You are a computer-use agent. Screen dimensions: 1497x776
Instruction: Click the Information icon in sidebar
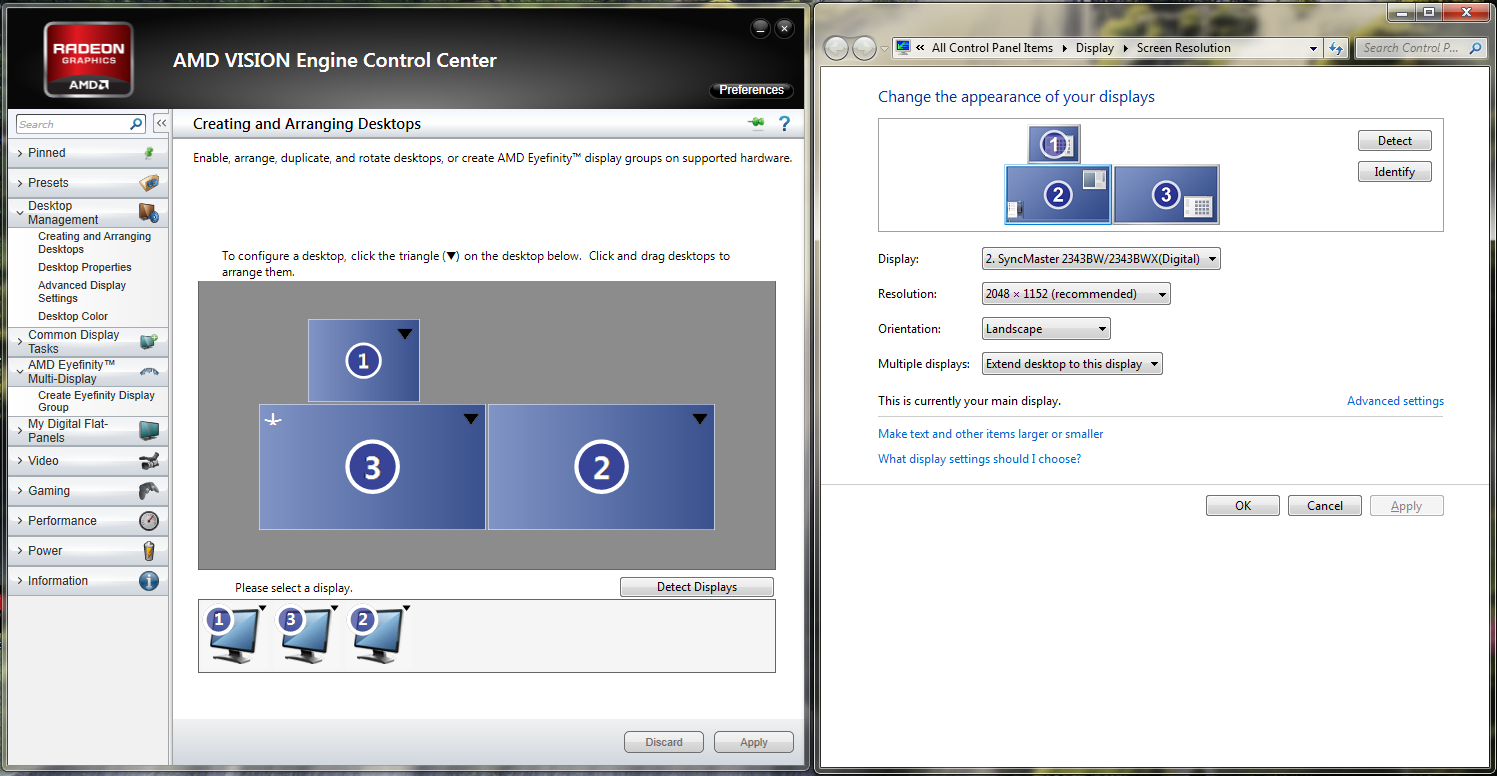coord(149,581)
